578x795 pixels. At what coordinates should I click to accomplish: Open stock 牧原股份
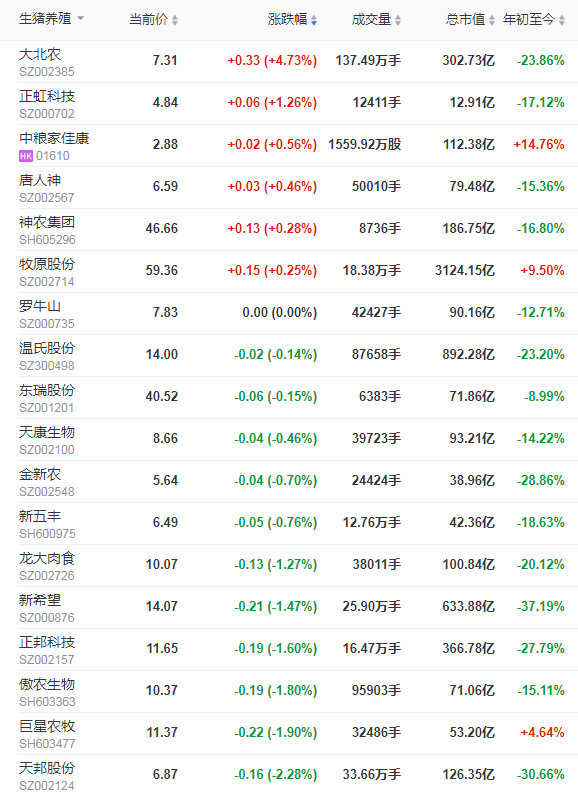point(47,264)
